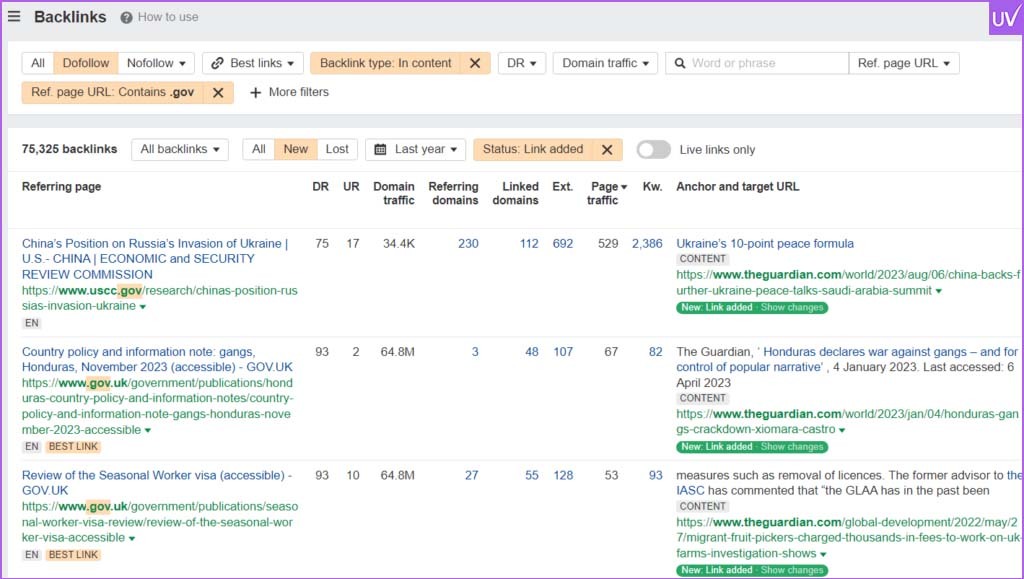Open the IASC anchor link
The image size is (1024, 579).
pos(690,491)
